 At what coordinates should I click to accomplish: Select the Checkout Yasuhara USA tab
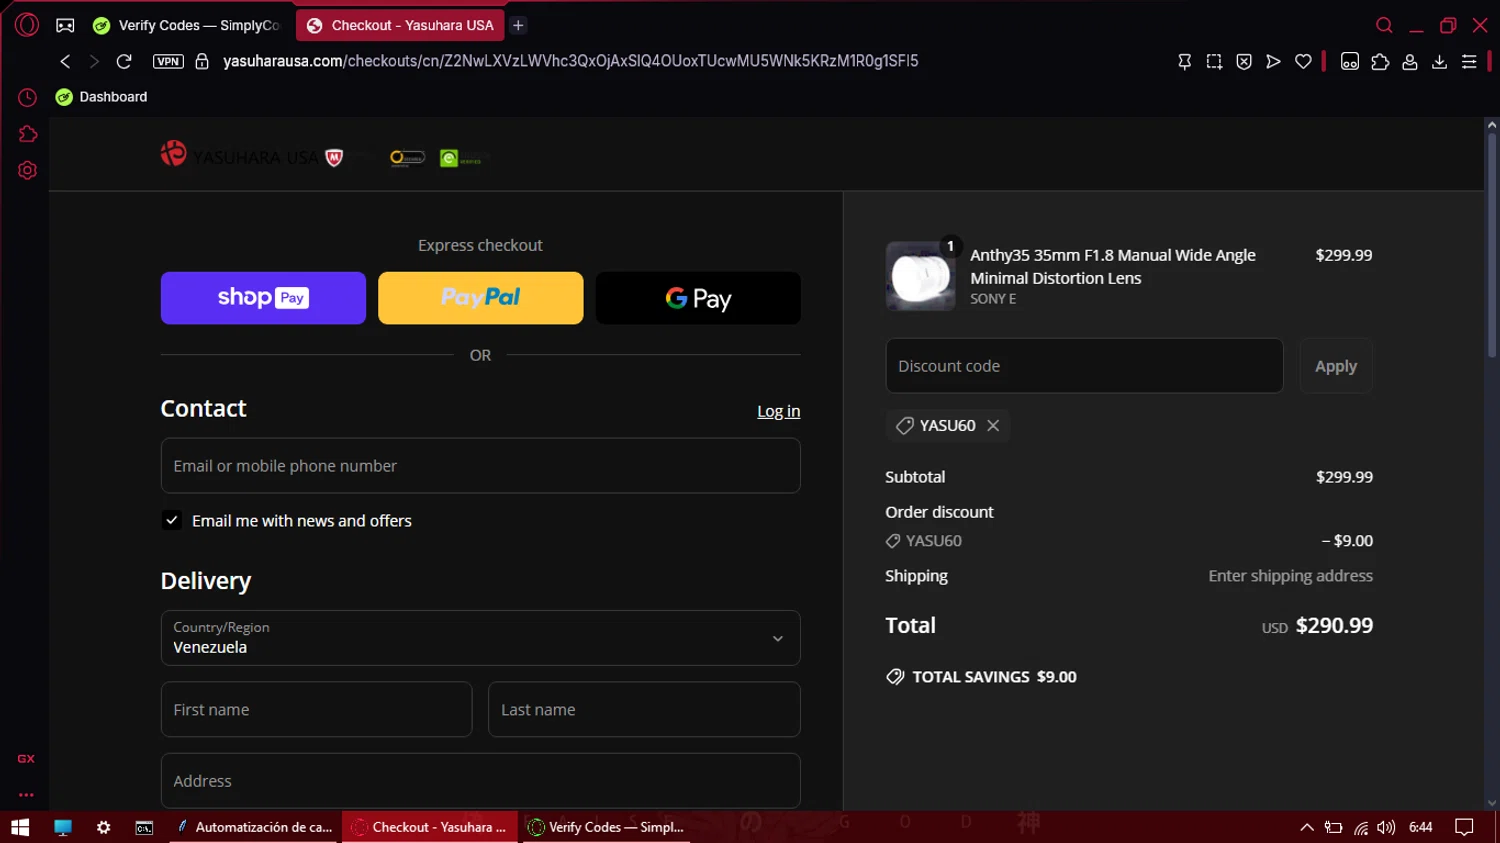point(400,25)
